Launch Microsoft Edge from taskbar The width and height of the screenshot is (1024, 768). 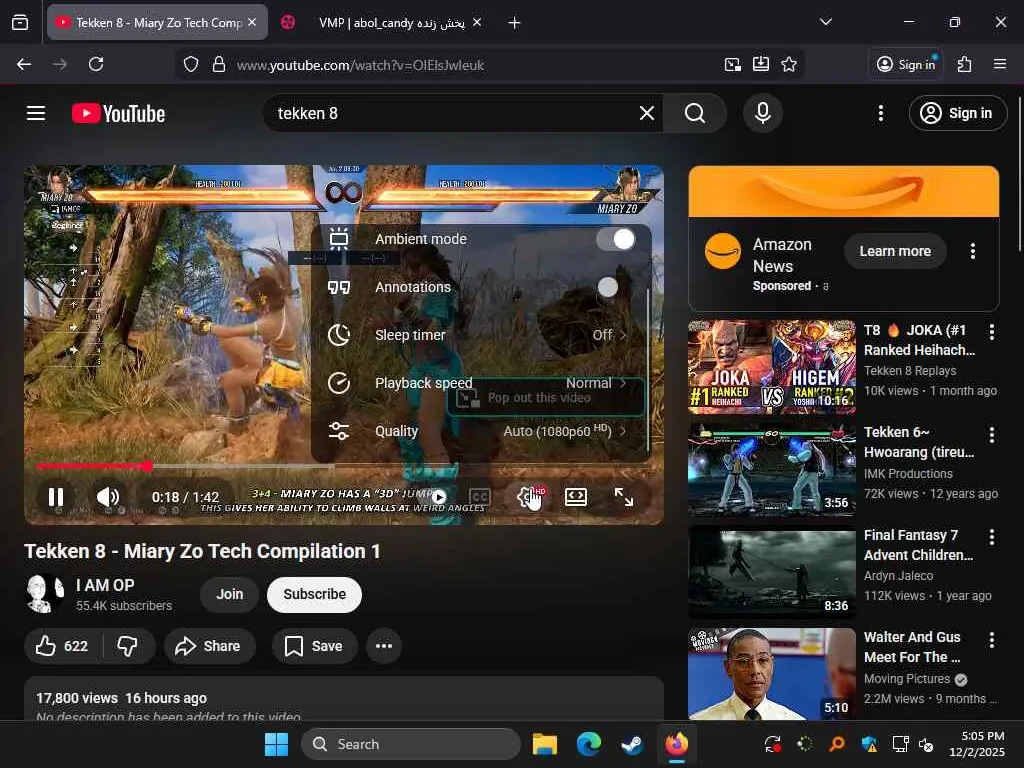[x=588, y=744]
